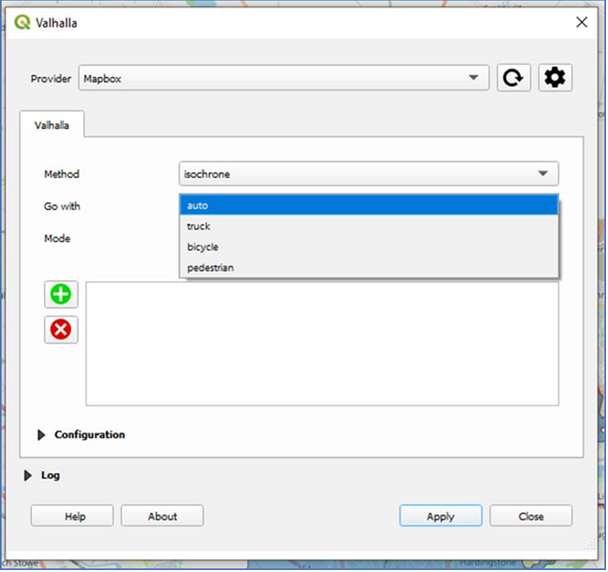Viewport: 608px width, 572px height.
Task: Click the Close button
Action: tap(531, 516)
